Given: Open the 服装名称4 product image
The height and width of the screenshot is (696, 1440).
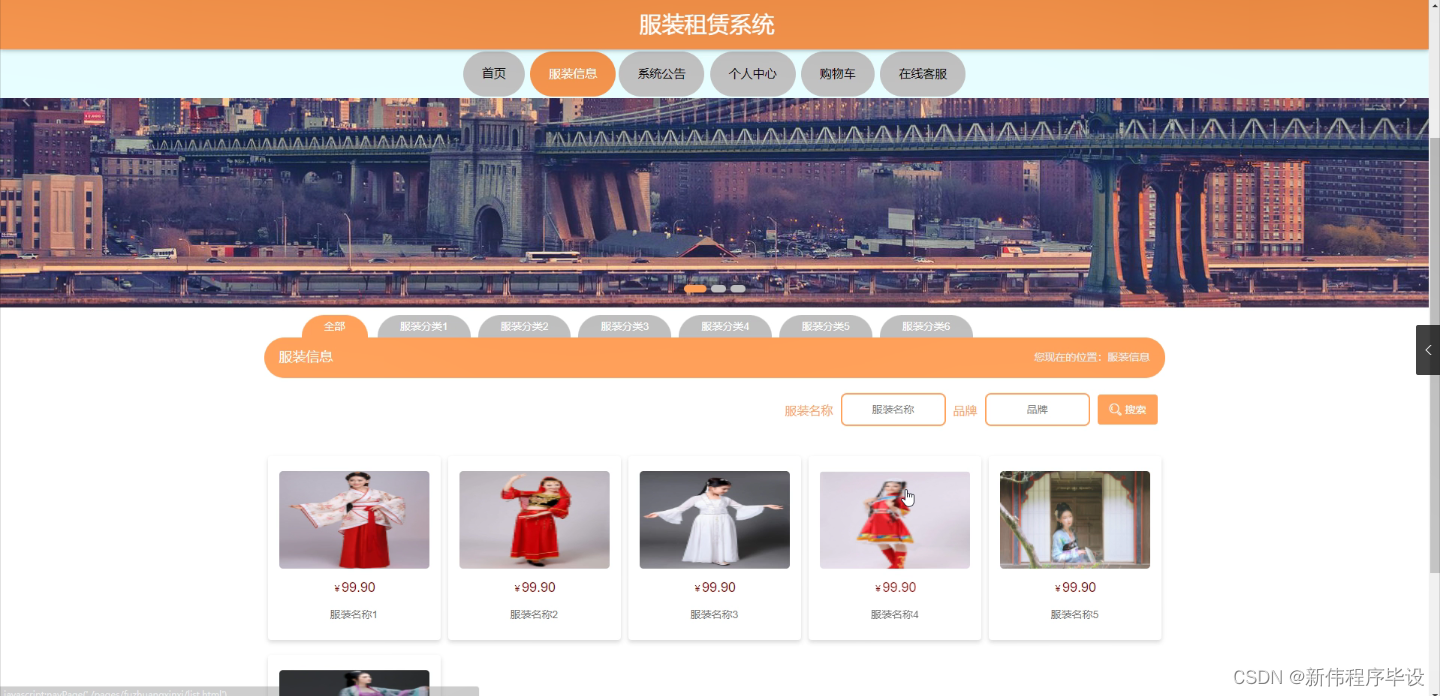Looking at the screenshot, I should tap(895, 520).
